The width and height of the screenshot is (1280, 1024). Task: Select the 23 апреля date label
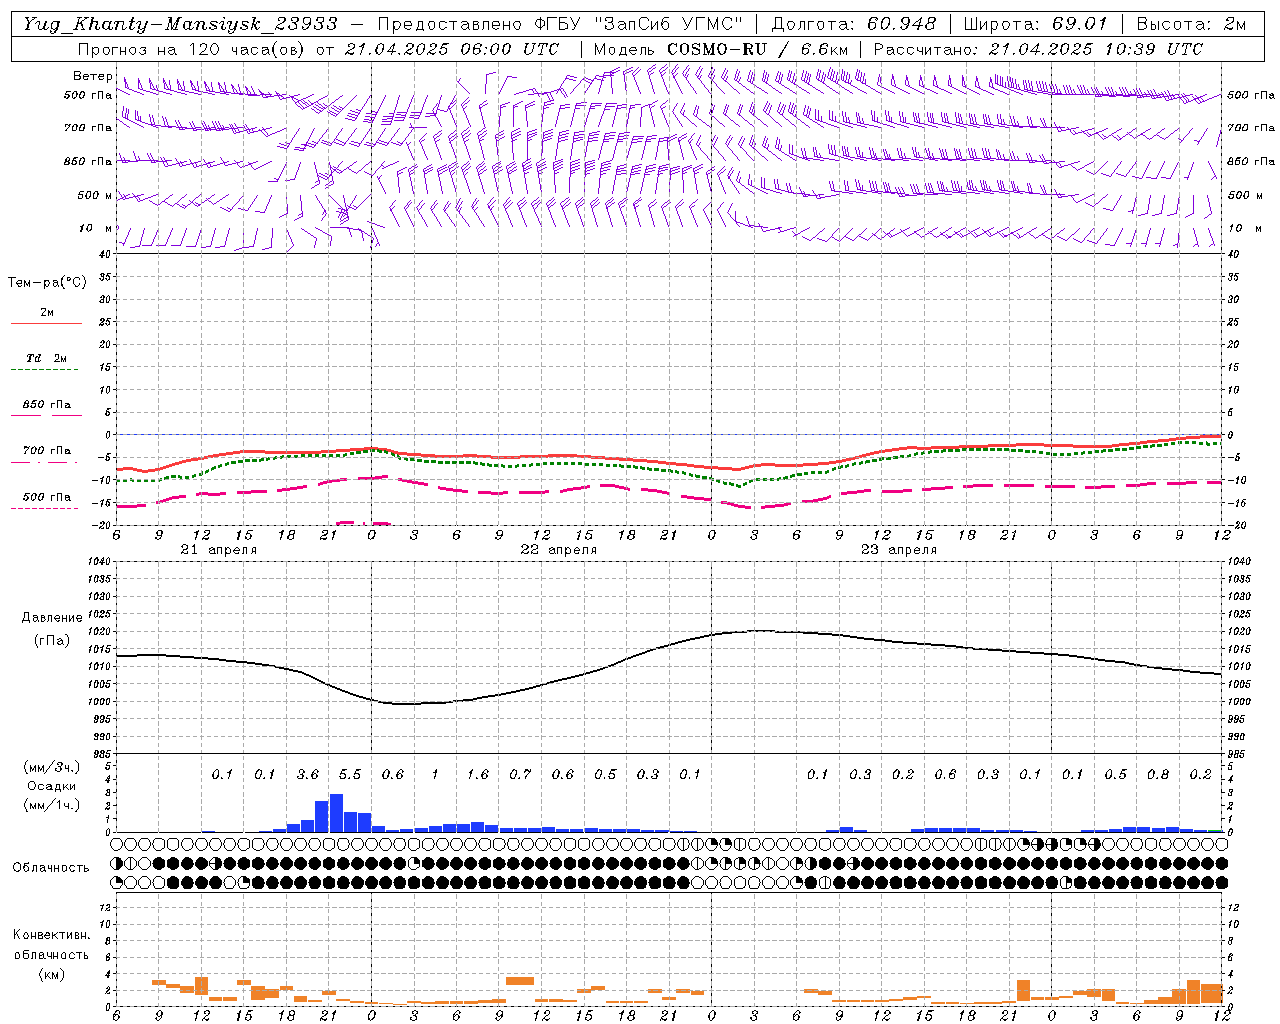coord(898,550)
